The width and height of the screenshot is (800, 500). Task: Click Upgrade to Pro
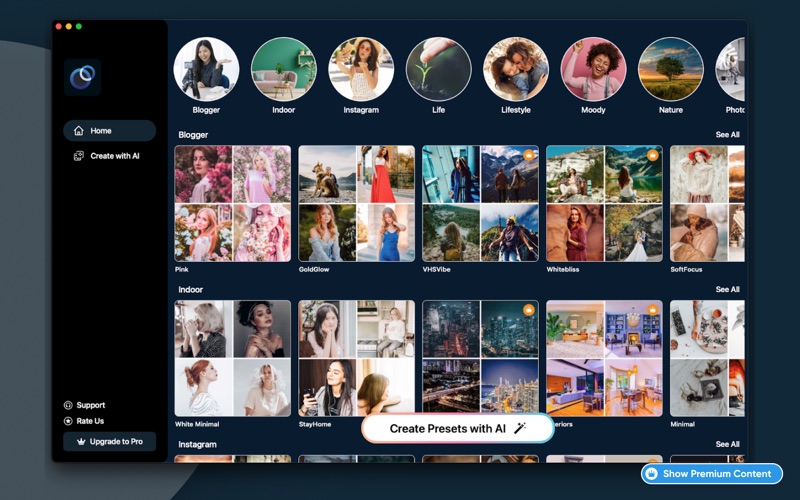109,442
